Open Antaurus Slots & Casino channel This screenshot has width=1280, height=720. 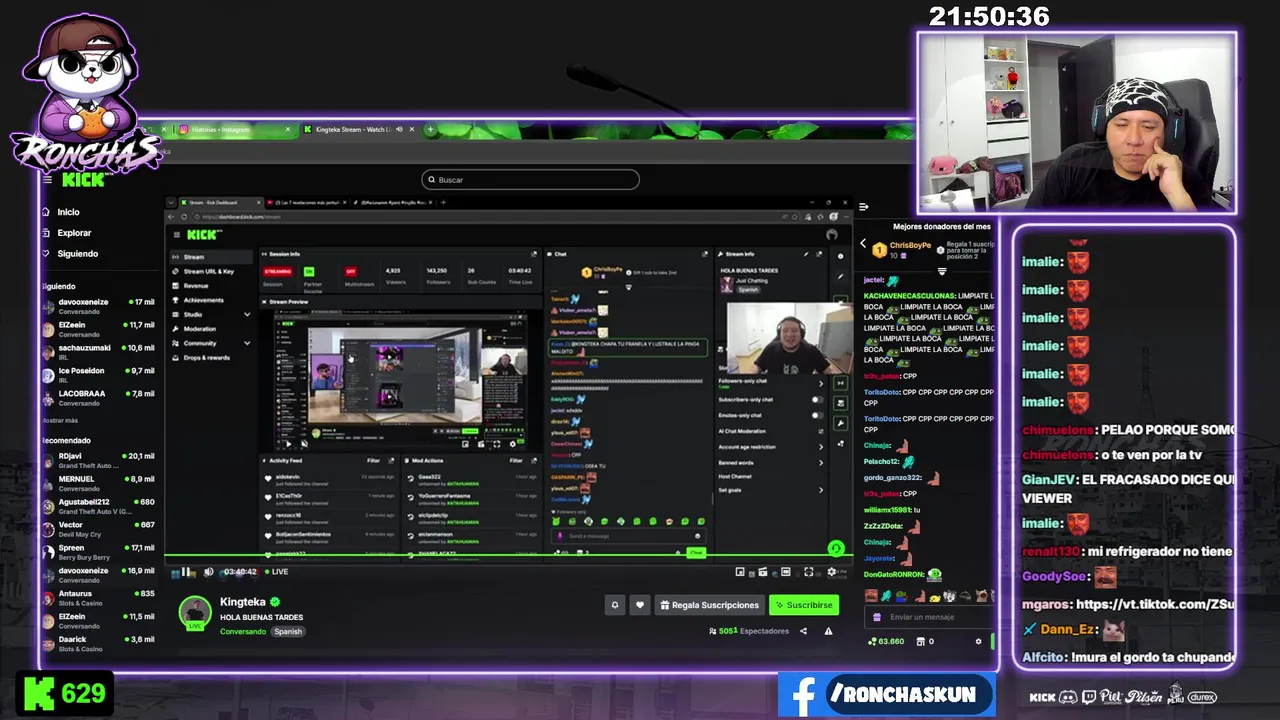tap(98, 598)
